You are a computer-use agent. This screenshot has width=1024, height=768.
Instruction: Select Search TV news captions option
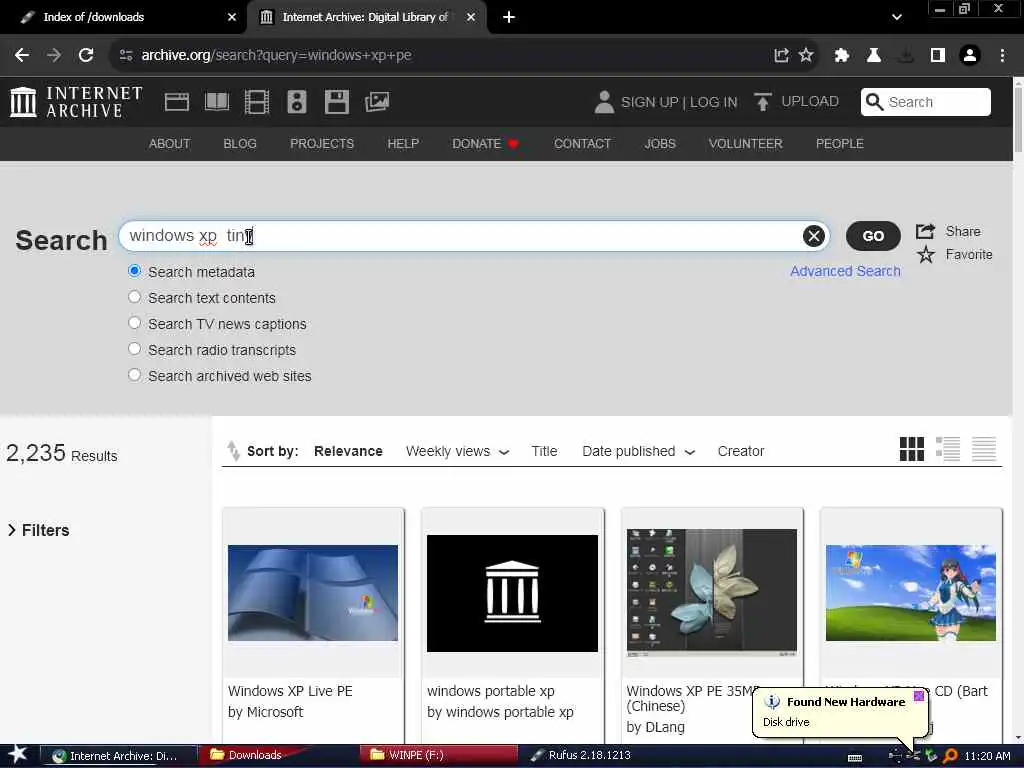(135, 323)
